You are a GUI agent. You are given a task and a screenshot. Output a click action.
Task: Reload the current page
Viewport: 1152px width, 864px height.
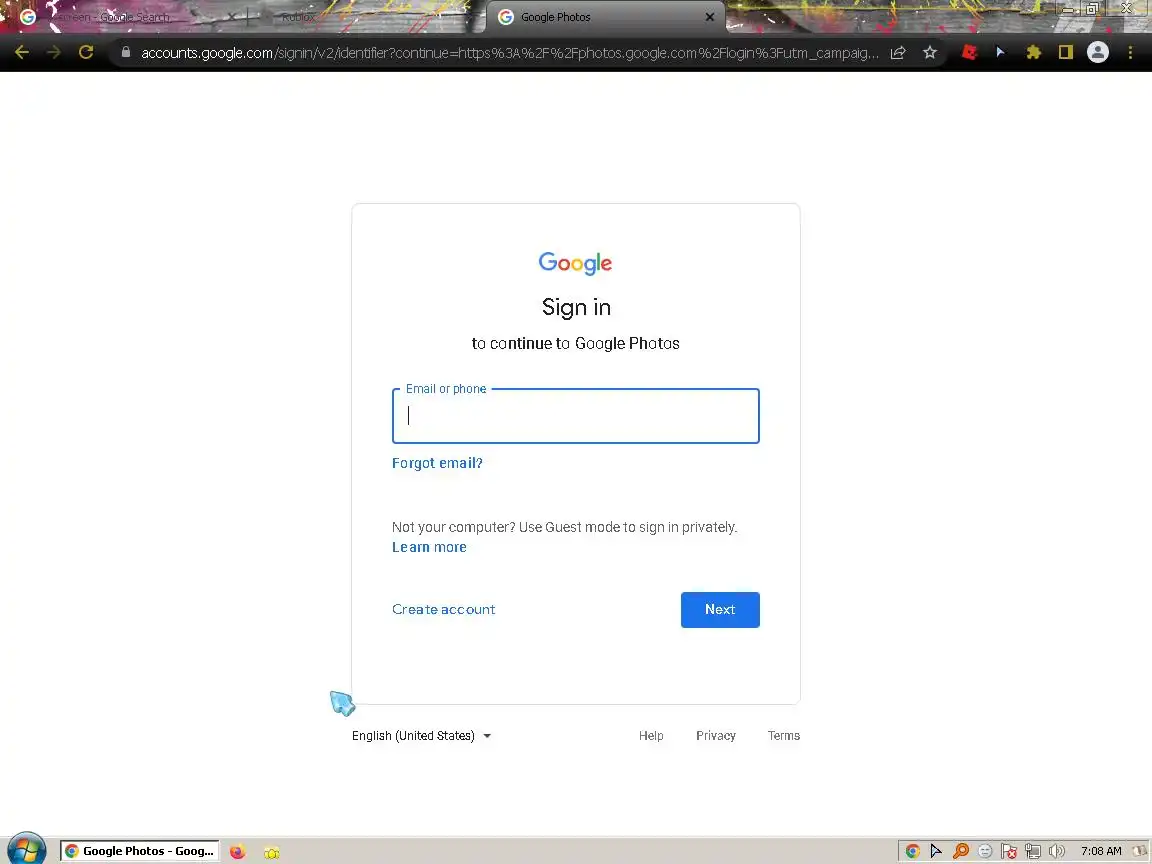(86, 52)
